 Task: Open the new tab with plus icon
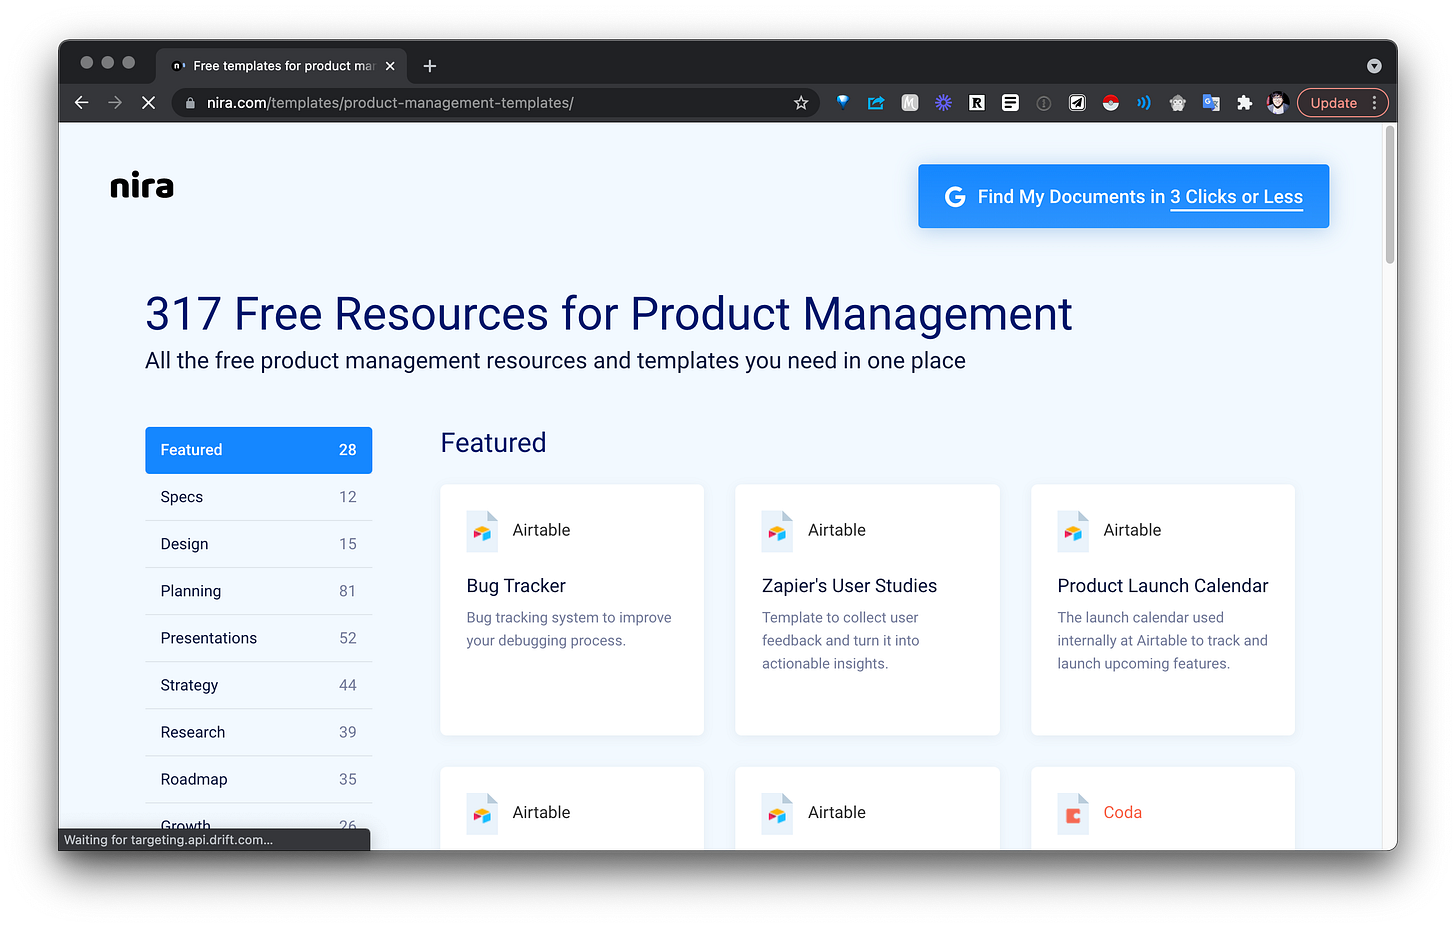tap(430, 66)
